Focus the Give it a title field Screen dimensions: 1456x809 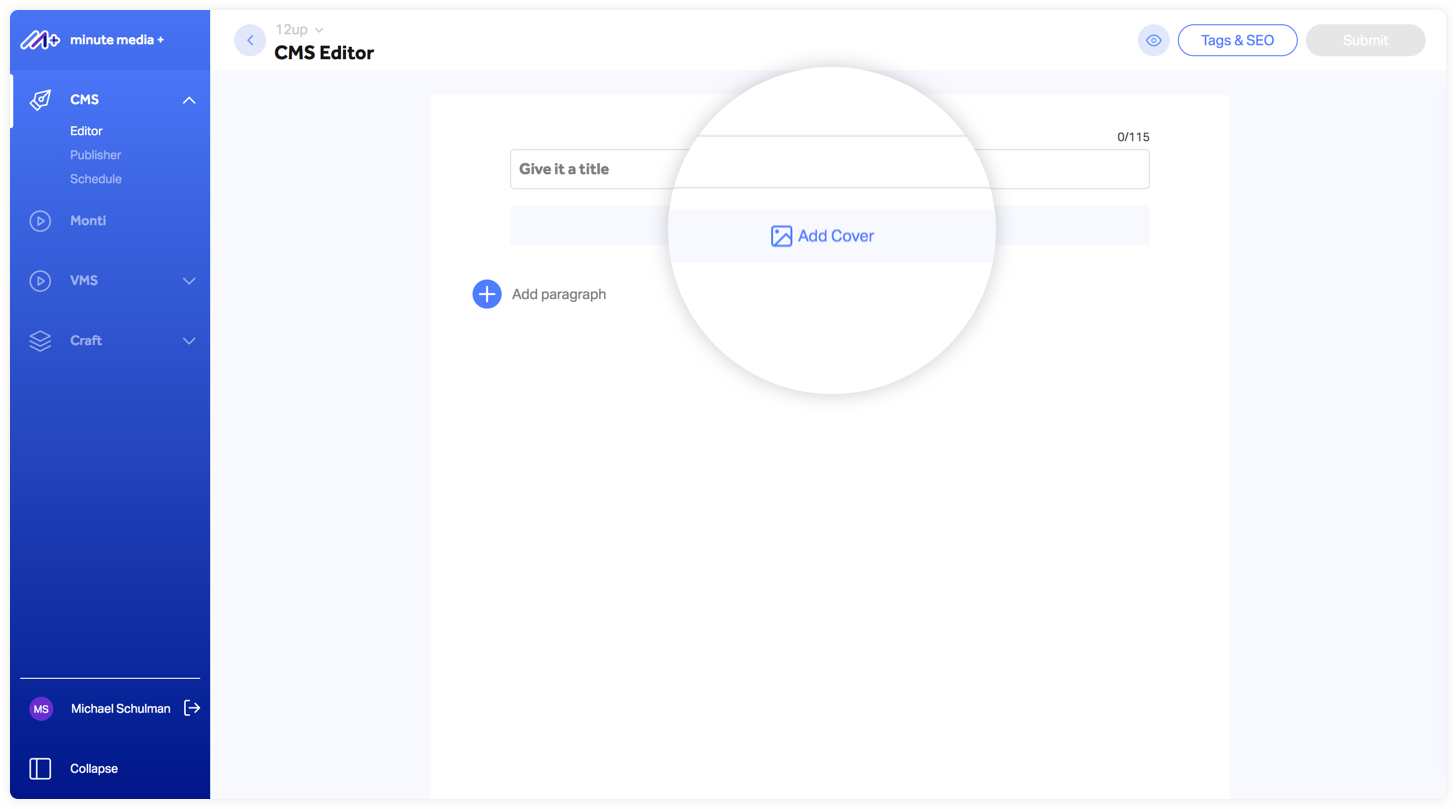[830, 169]
